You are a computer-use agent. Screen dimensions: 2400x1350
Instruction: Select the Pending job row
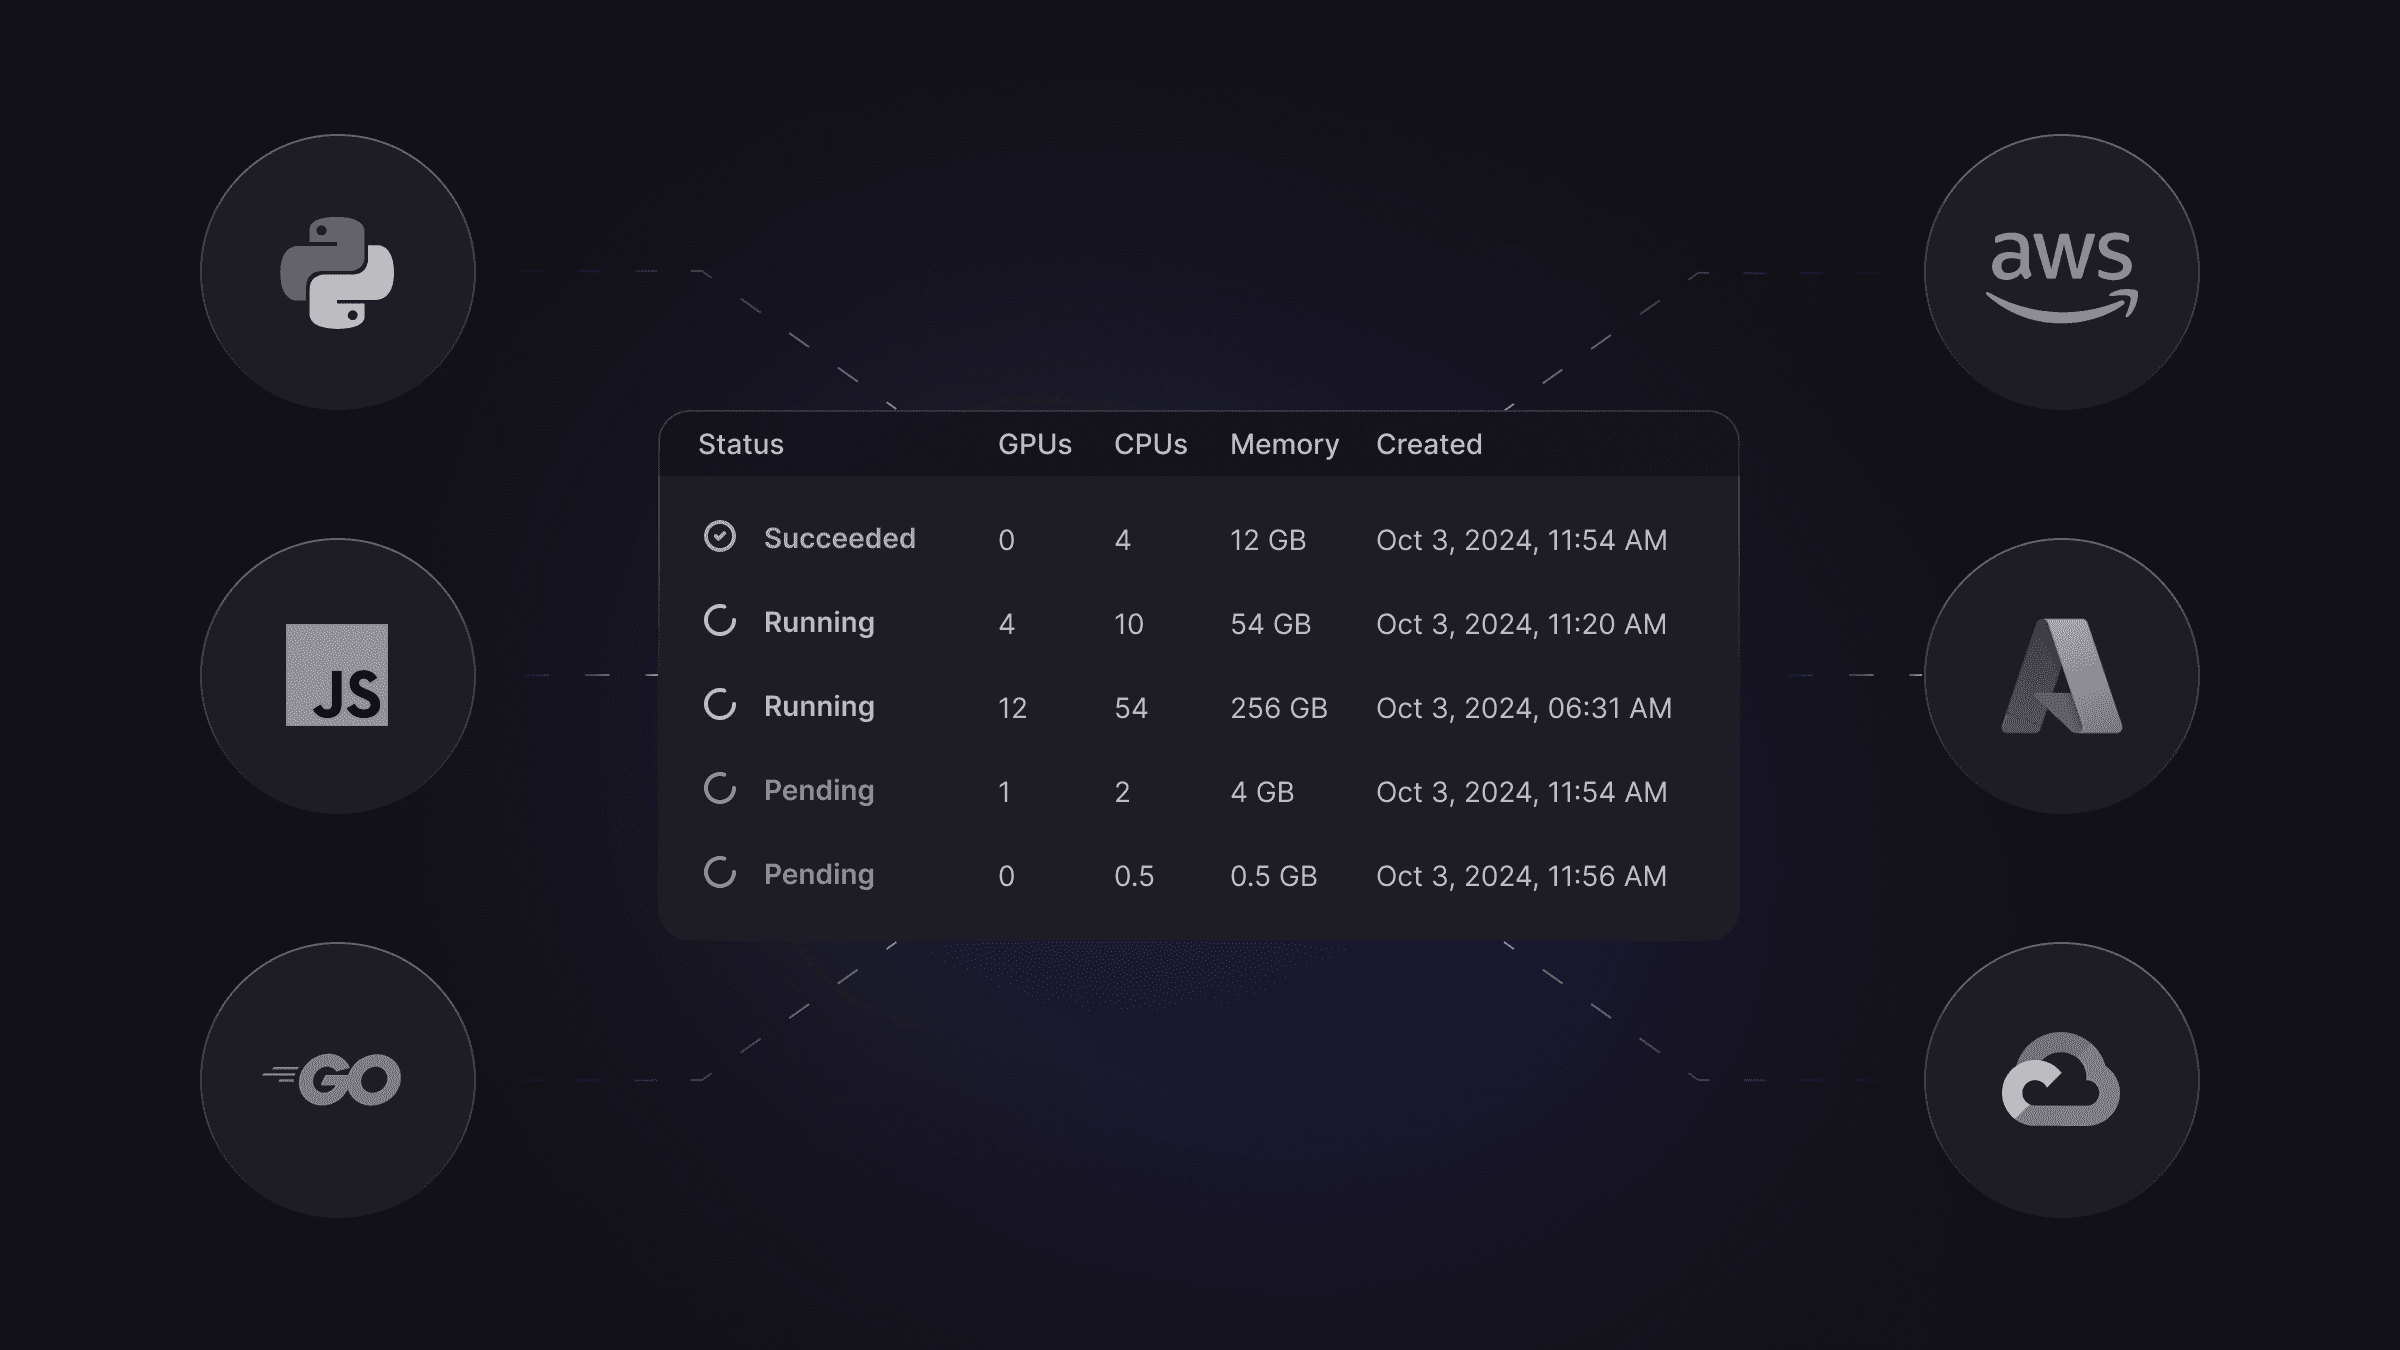1198,790
